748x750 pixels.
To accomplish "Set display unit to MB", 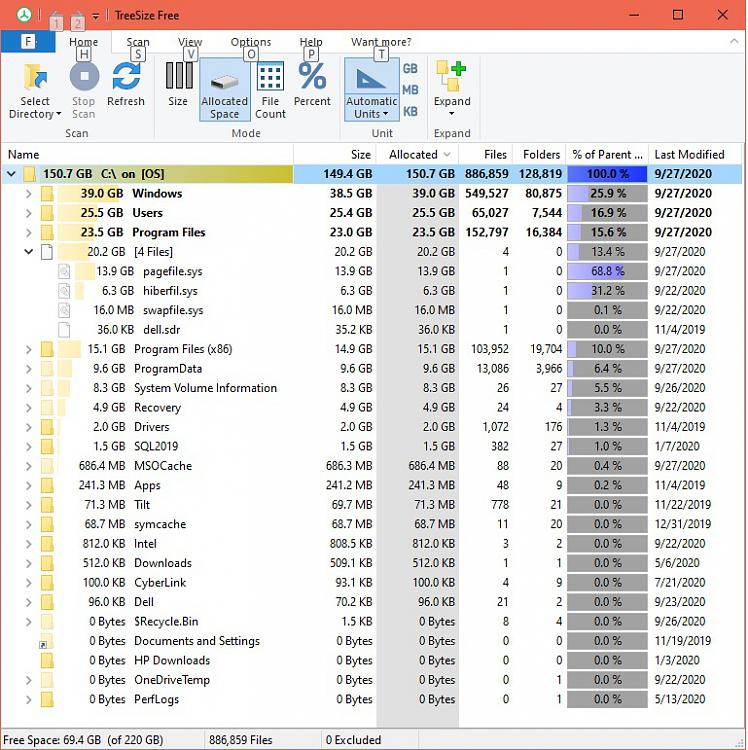I will click(x=410, y=90).
